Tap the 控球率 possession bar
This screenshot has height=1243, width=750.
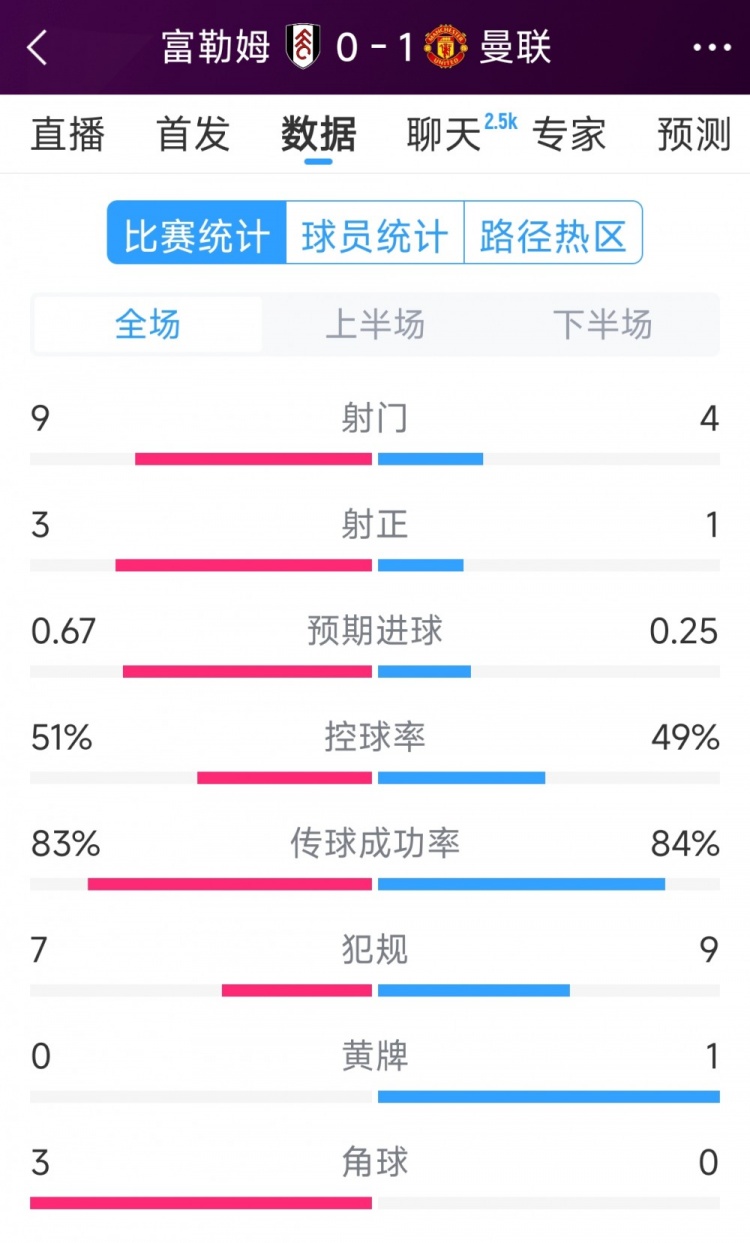pyautogui.click(x=375, y=777)
